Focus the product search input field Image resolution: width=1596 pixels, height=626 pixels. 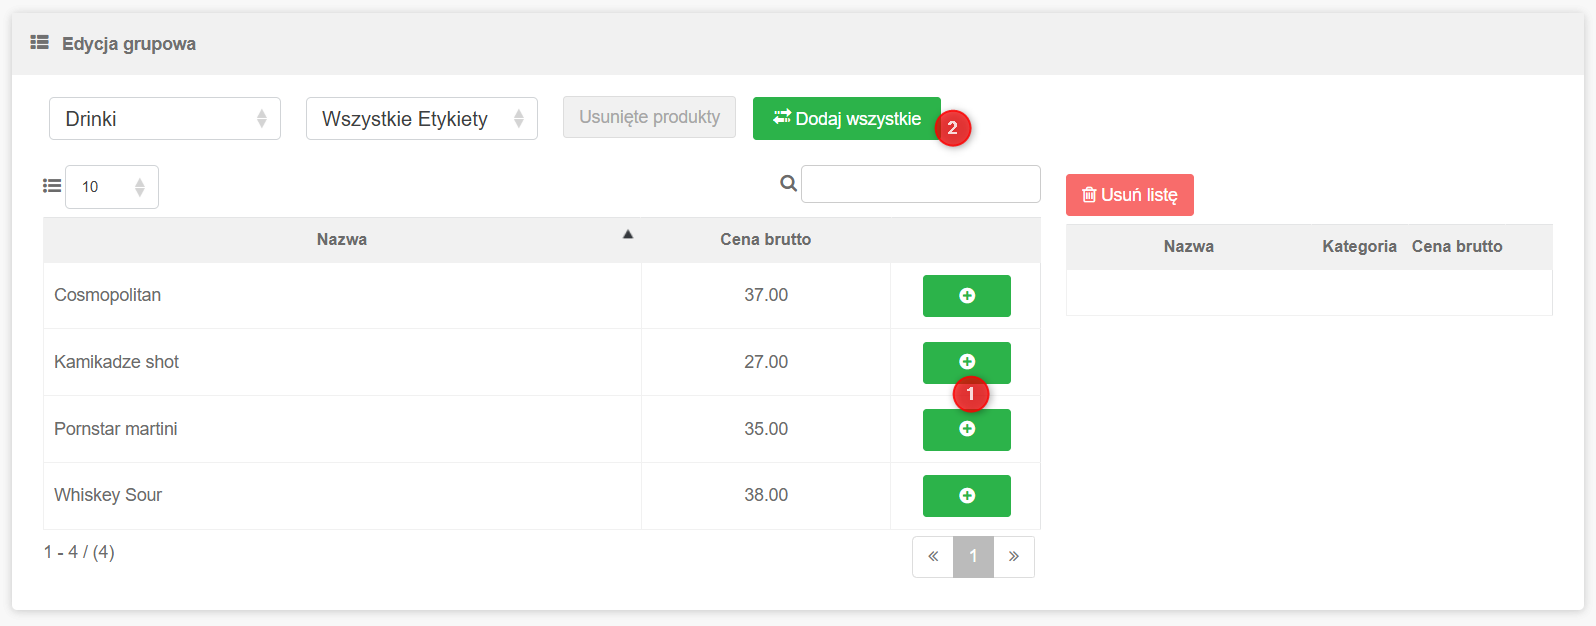[920, 184]
